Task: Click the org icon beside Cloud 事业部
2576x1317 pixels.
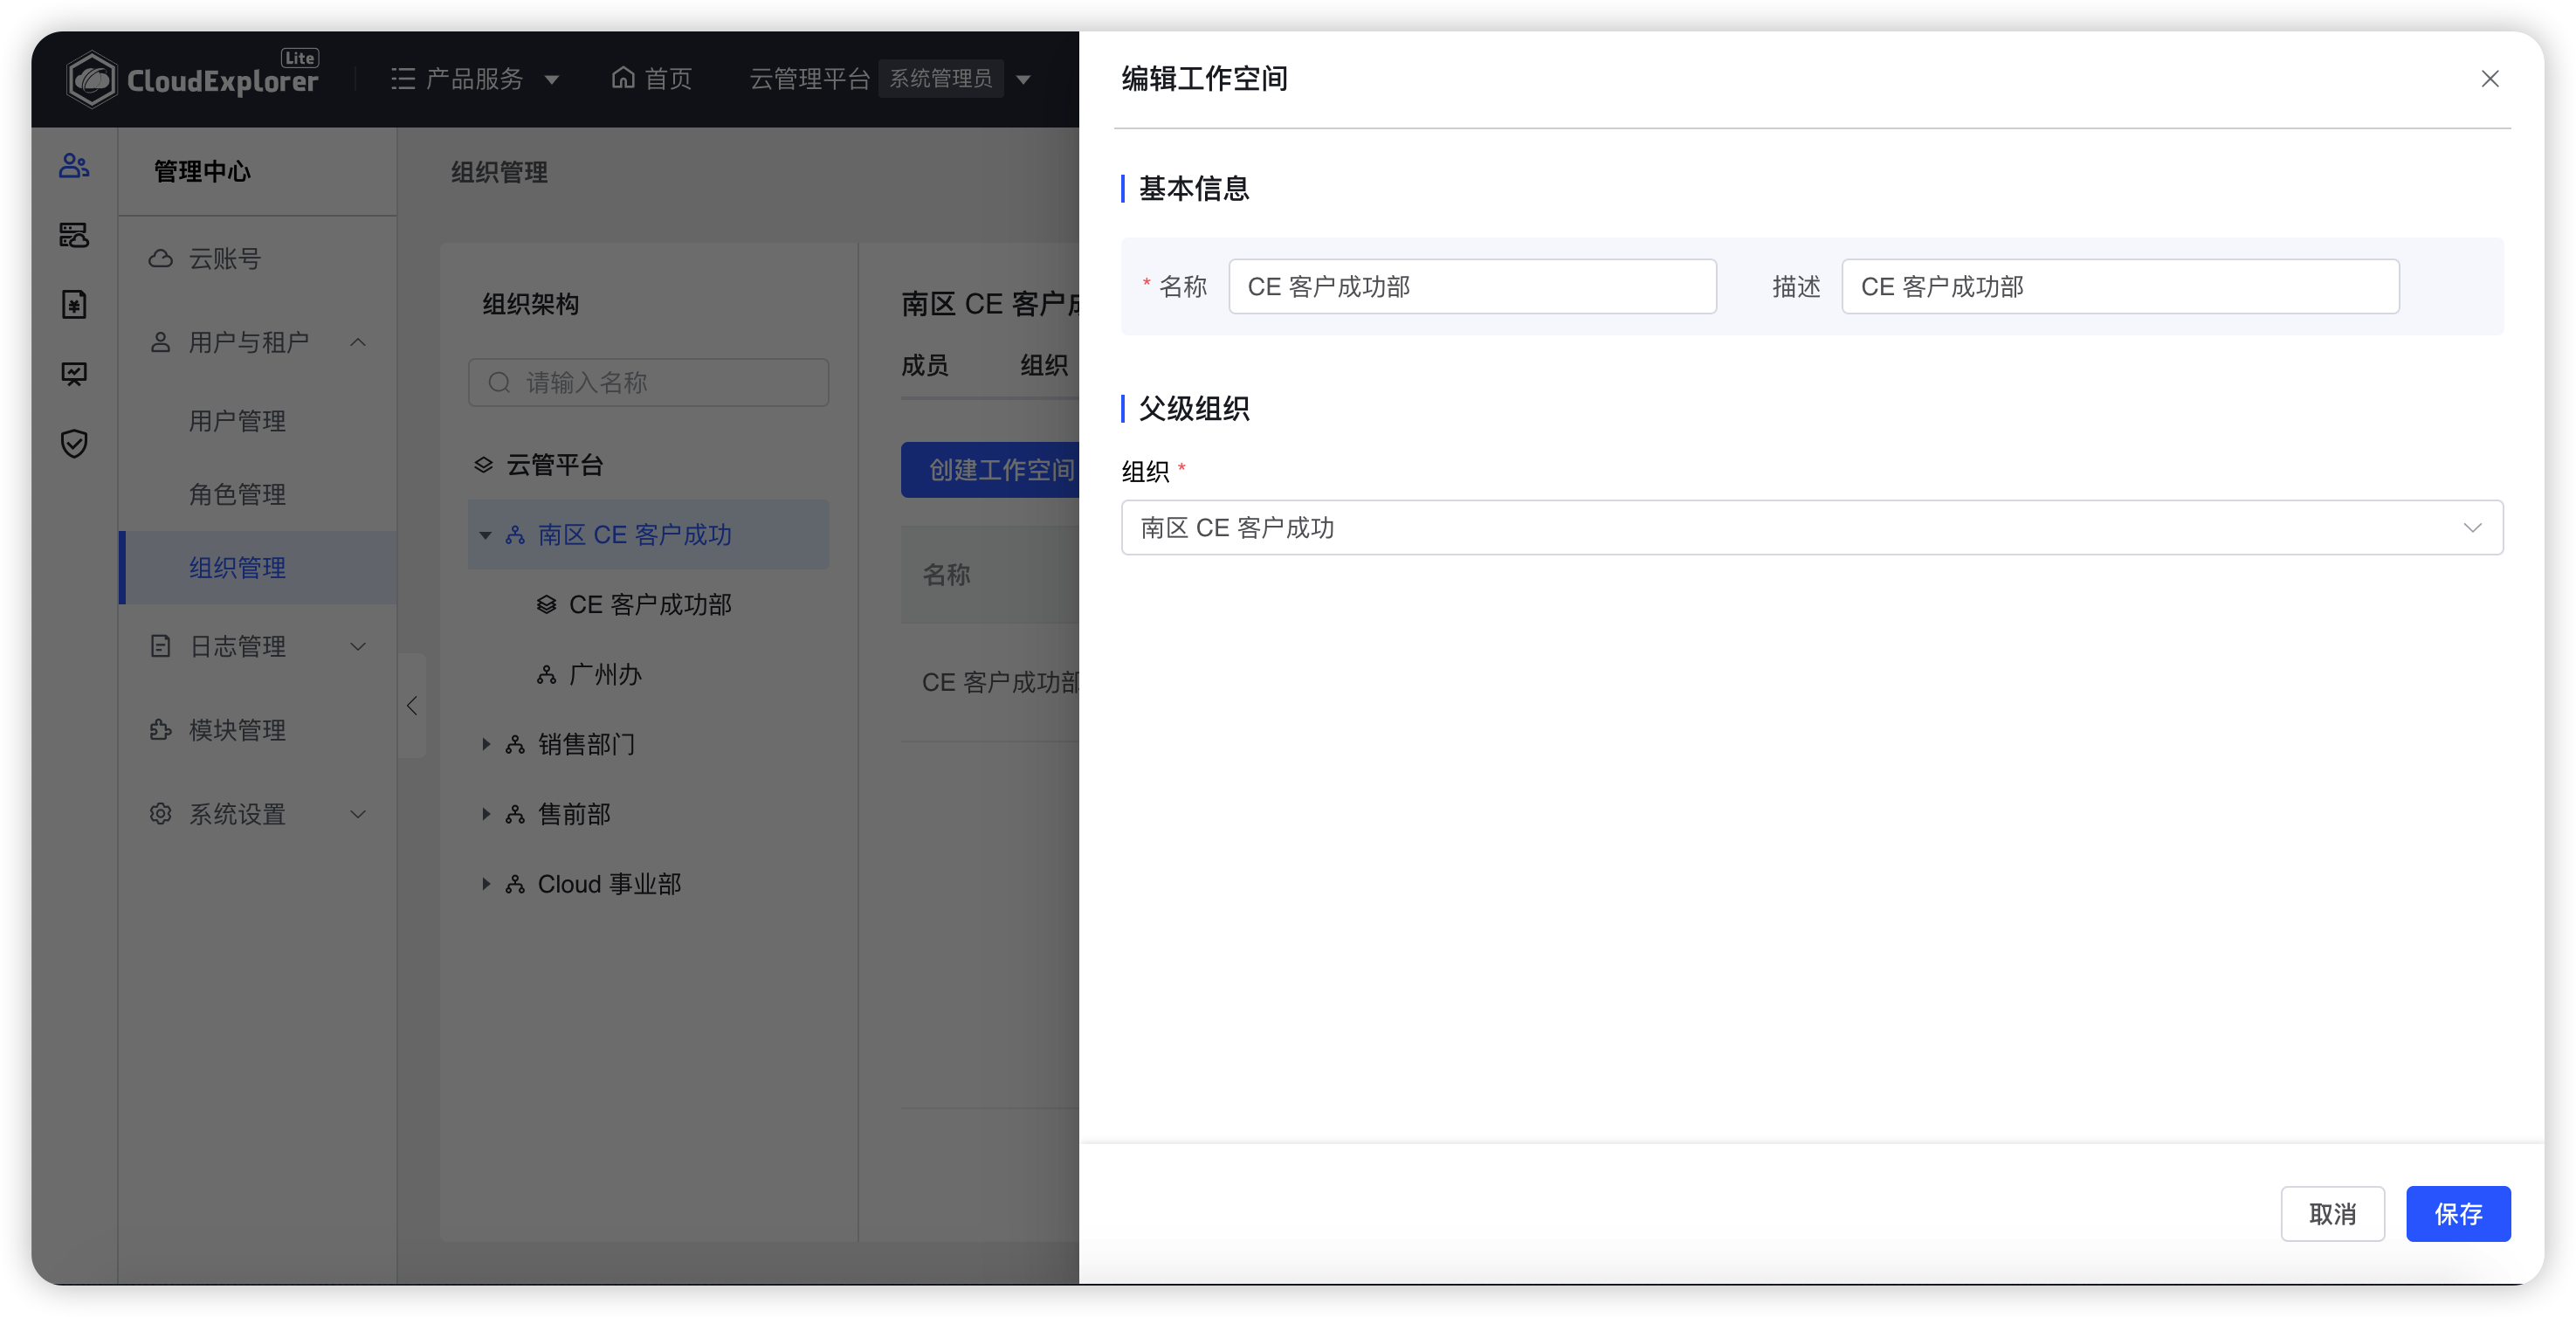Action: pos(515,884)
